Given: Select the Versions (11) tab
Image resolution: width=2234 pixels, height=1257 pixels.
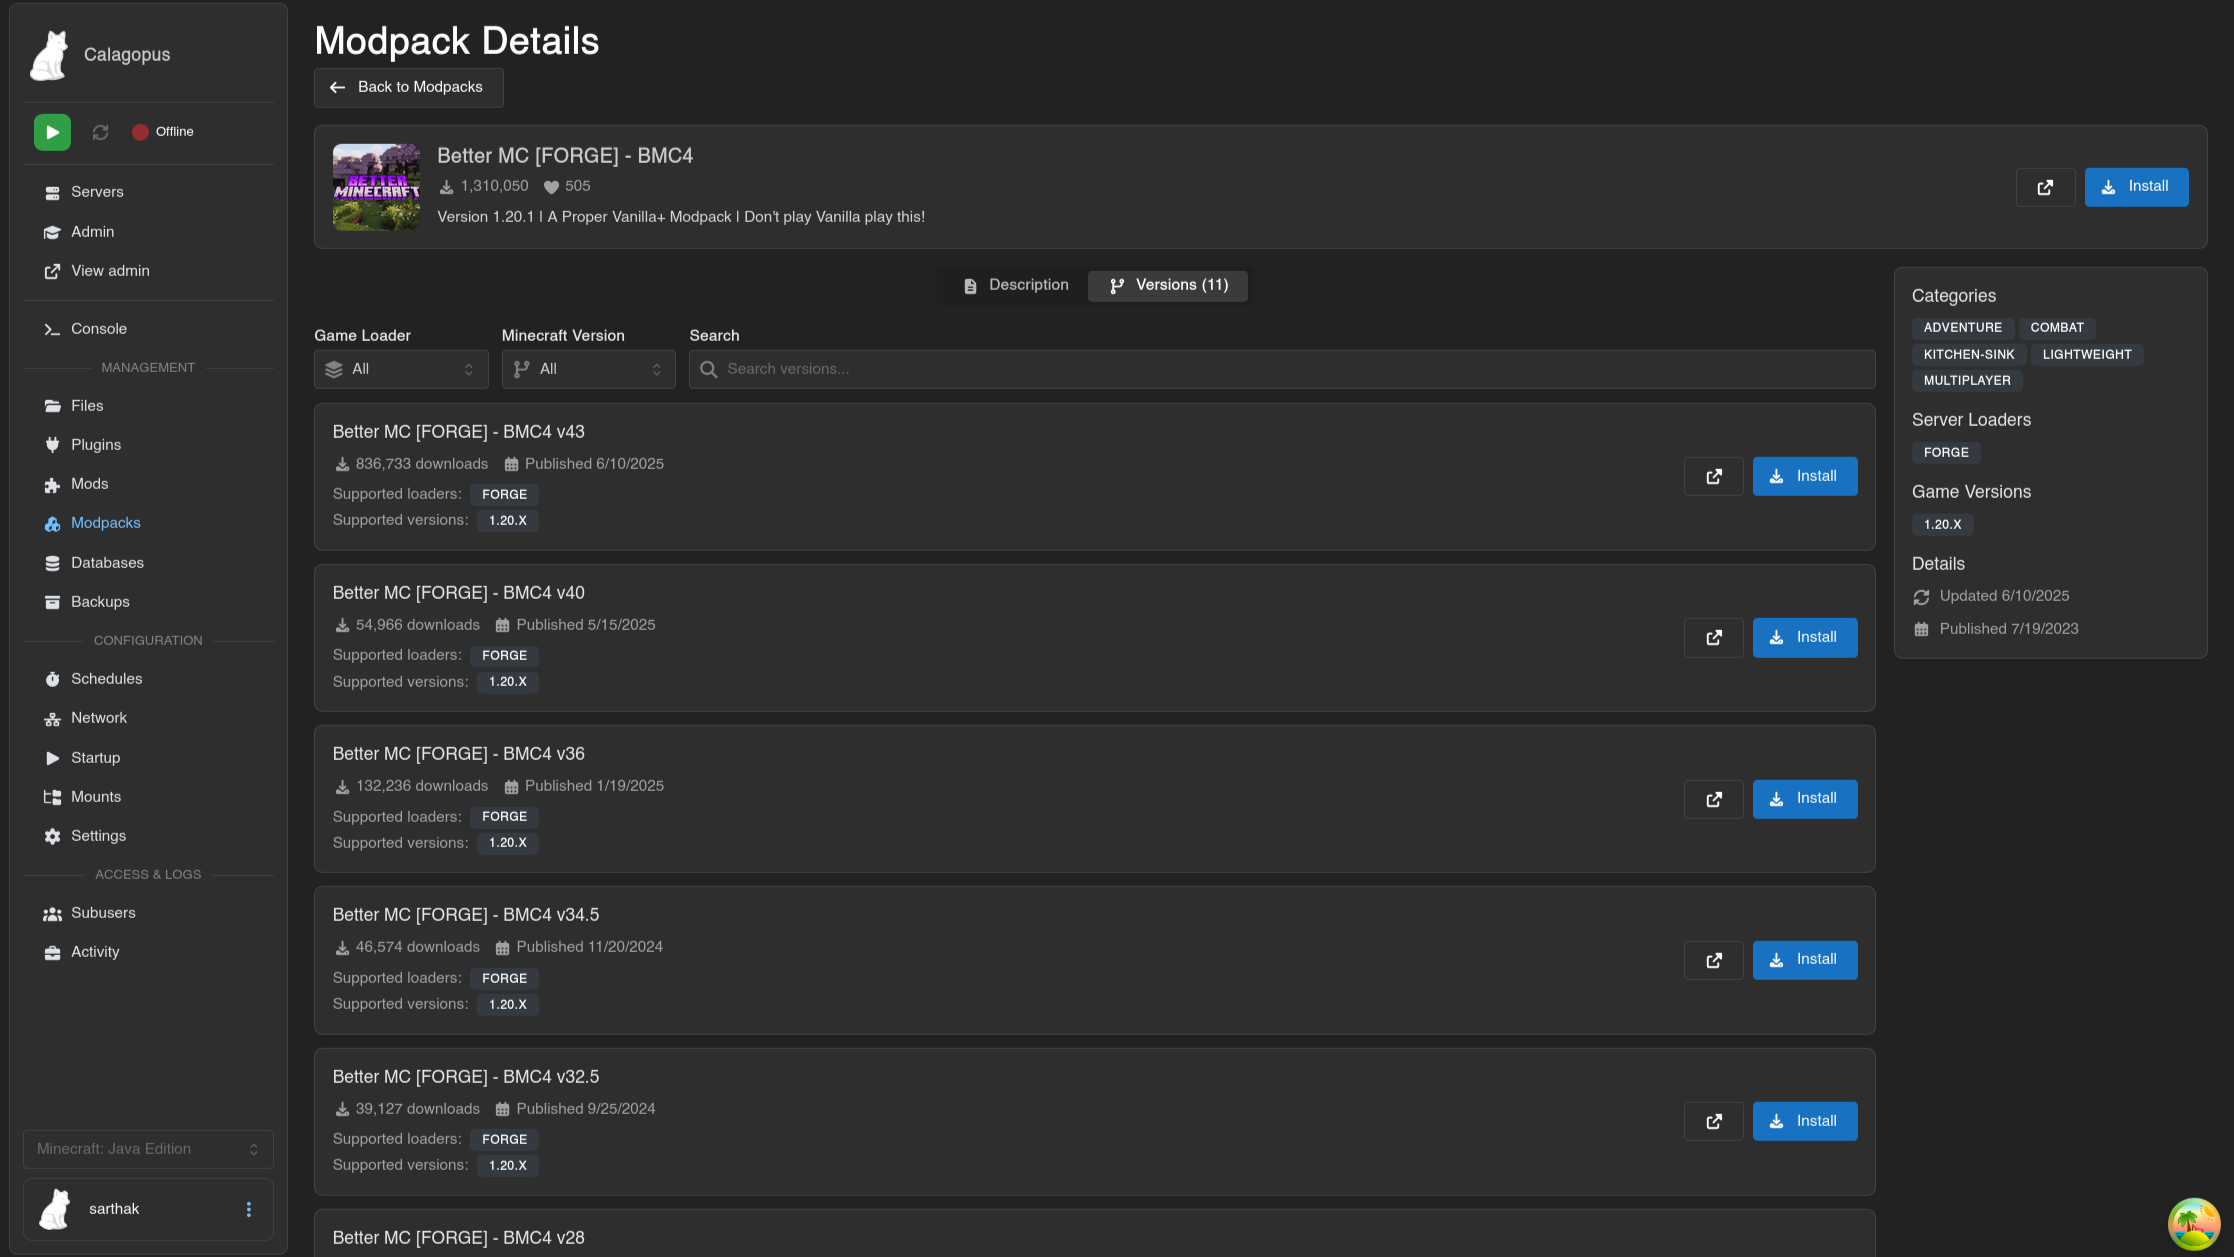Looking at the screenshot, I should point(1168,285).
